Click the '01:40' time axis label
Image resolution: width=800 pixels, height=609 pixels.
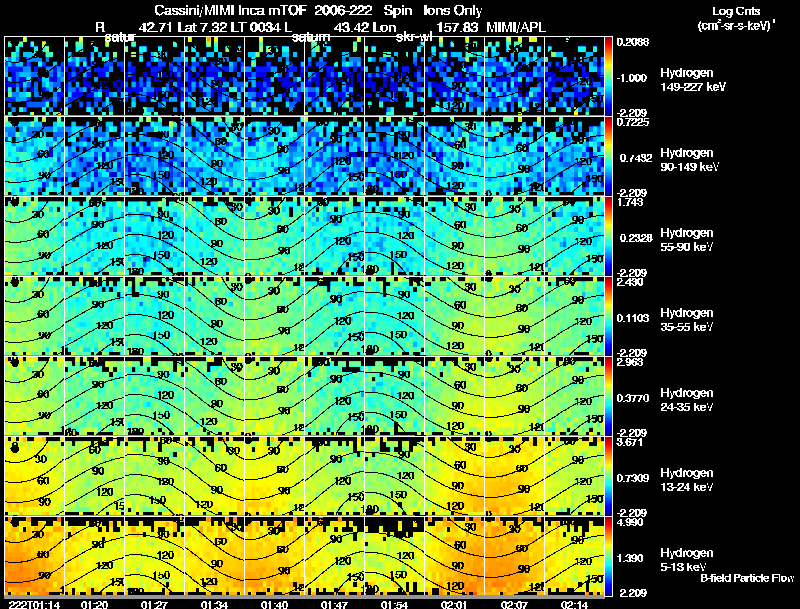(274, 604)
